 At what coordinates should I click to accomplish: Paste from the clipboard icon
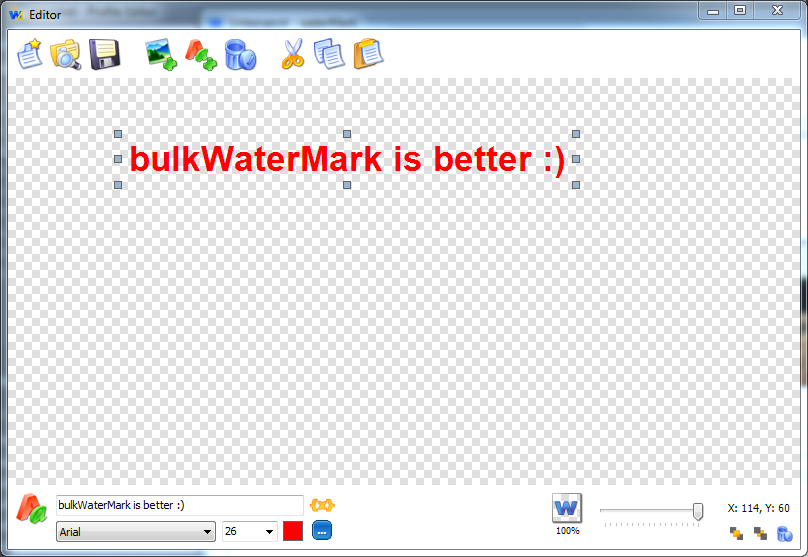click(368, 54)
